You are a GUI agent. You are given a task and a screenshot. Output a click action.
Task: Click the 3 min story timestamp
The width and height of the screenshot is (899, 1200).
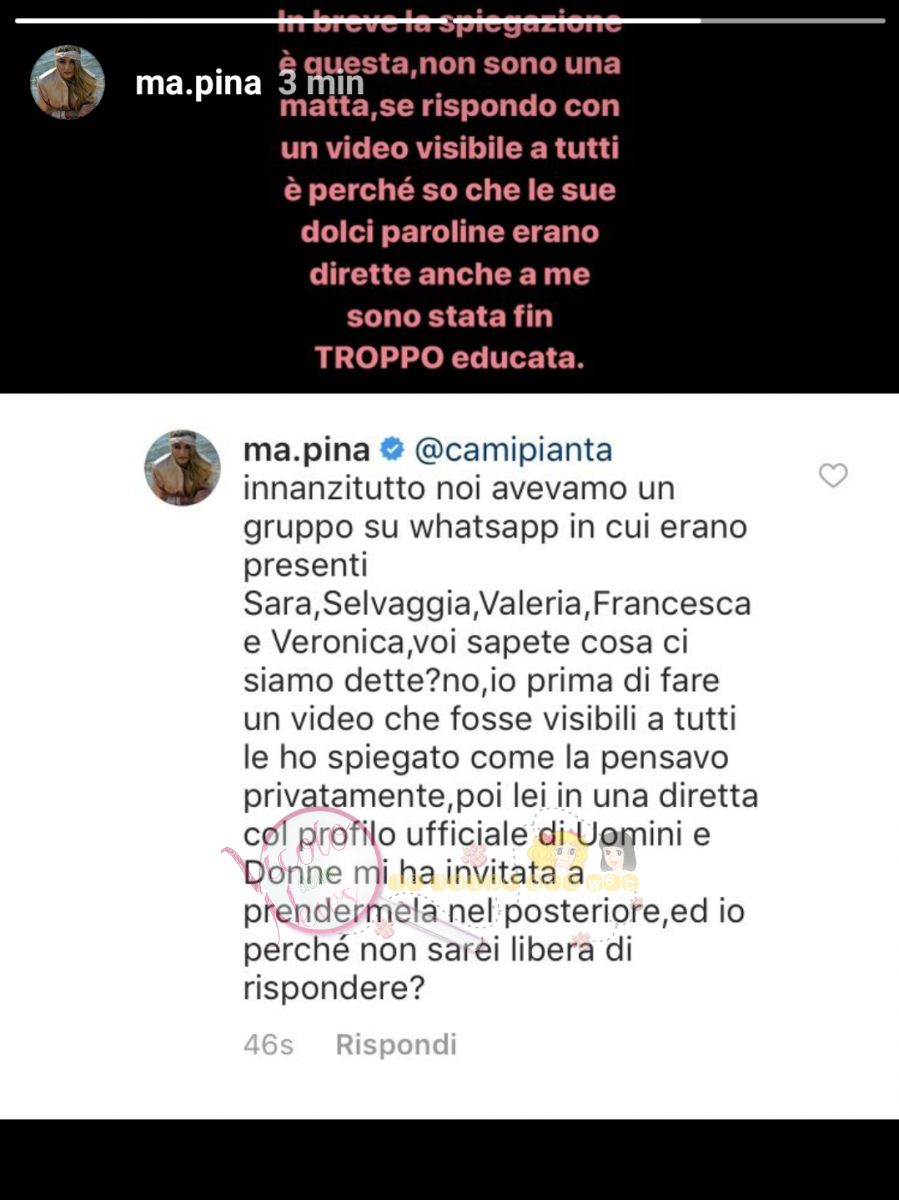point(322,83)
